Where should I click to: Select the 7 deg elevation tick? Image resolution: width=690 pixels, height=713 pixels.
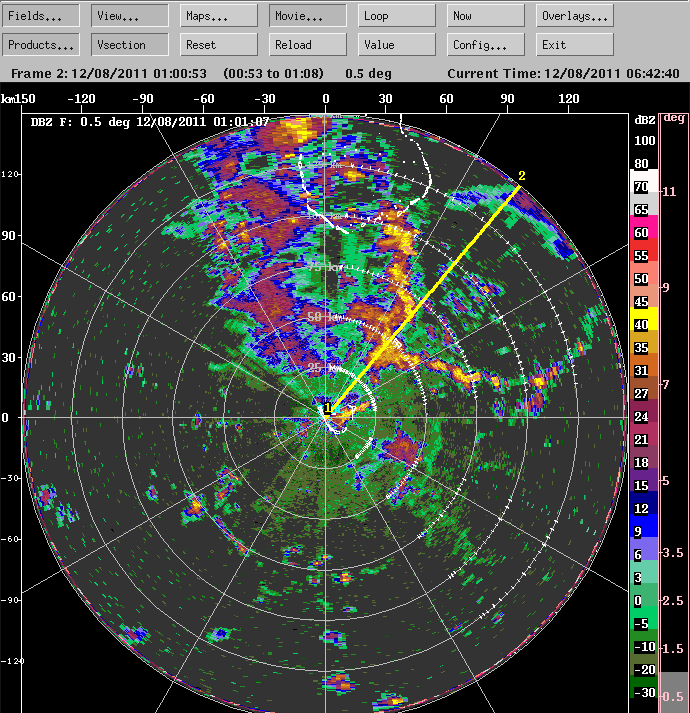(x=665, y=385)
